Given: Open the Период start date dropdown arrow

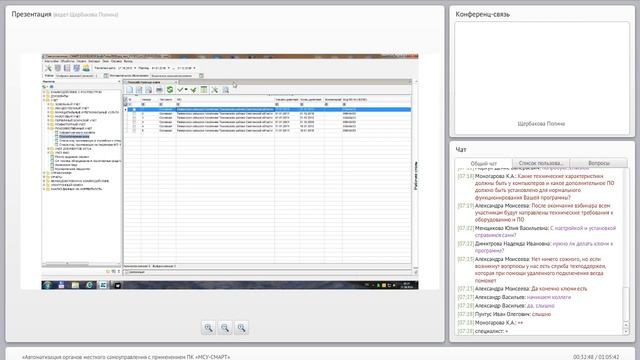Looking at the screenshot, I should [169, 68].
